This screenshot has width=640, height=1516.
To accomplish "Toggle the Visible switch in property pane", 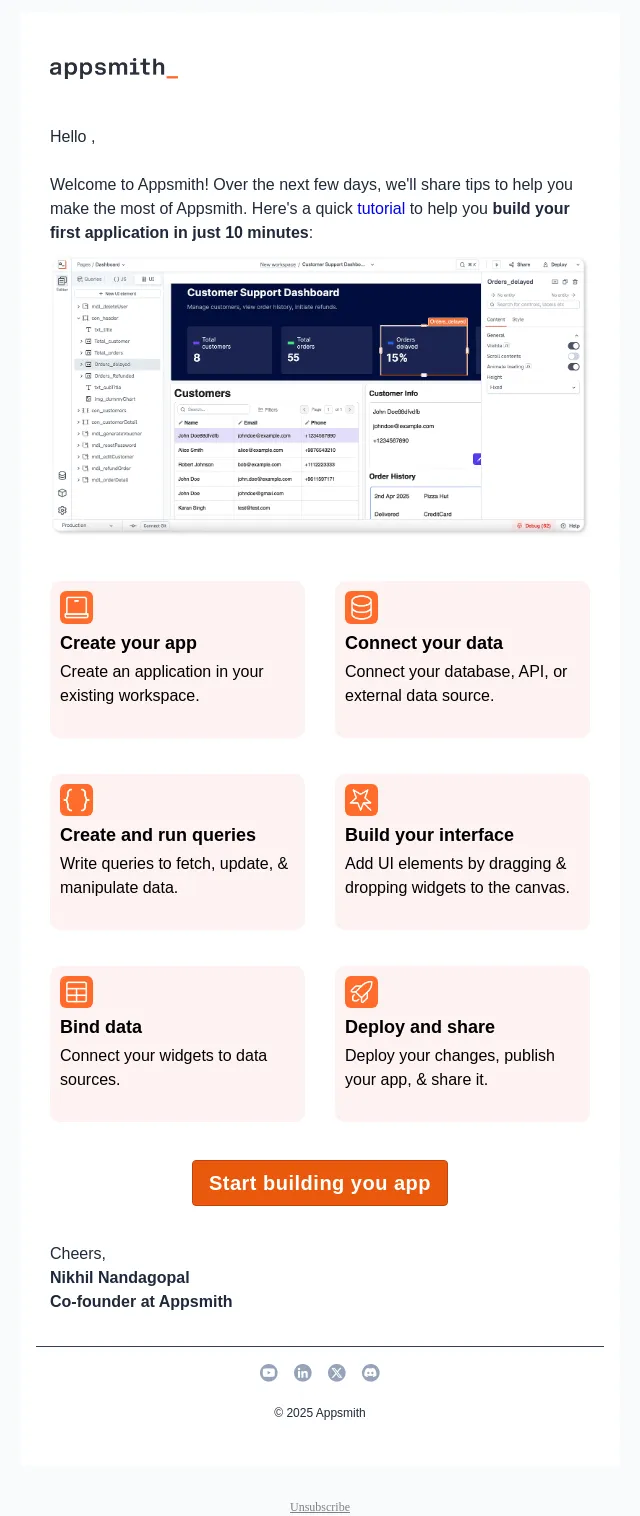I will (x=574, y=345).
